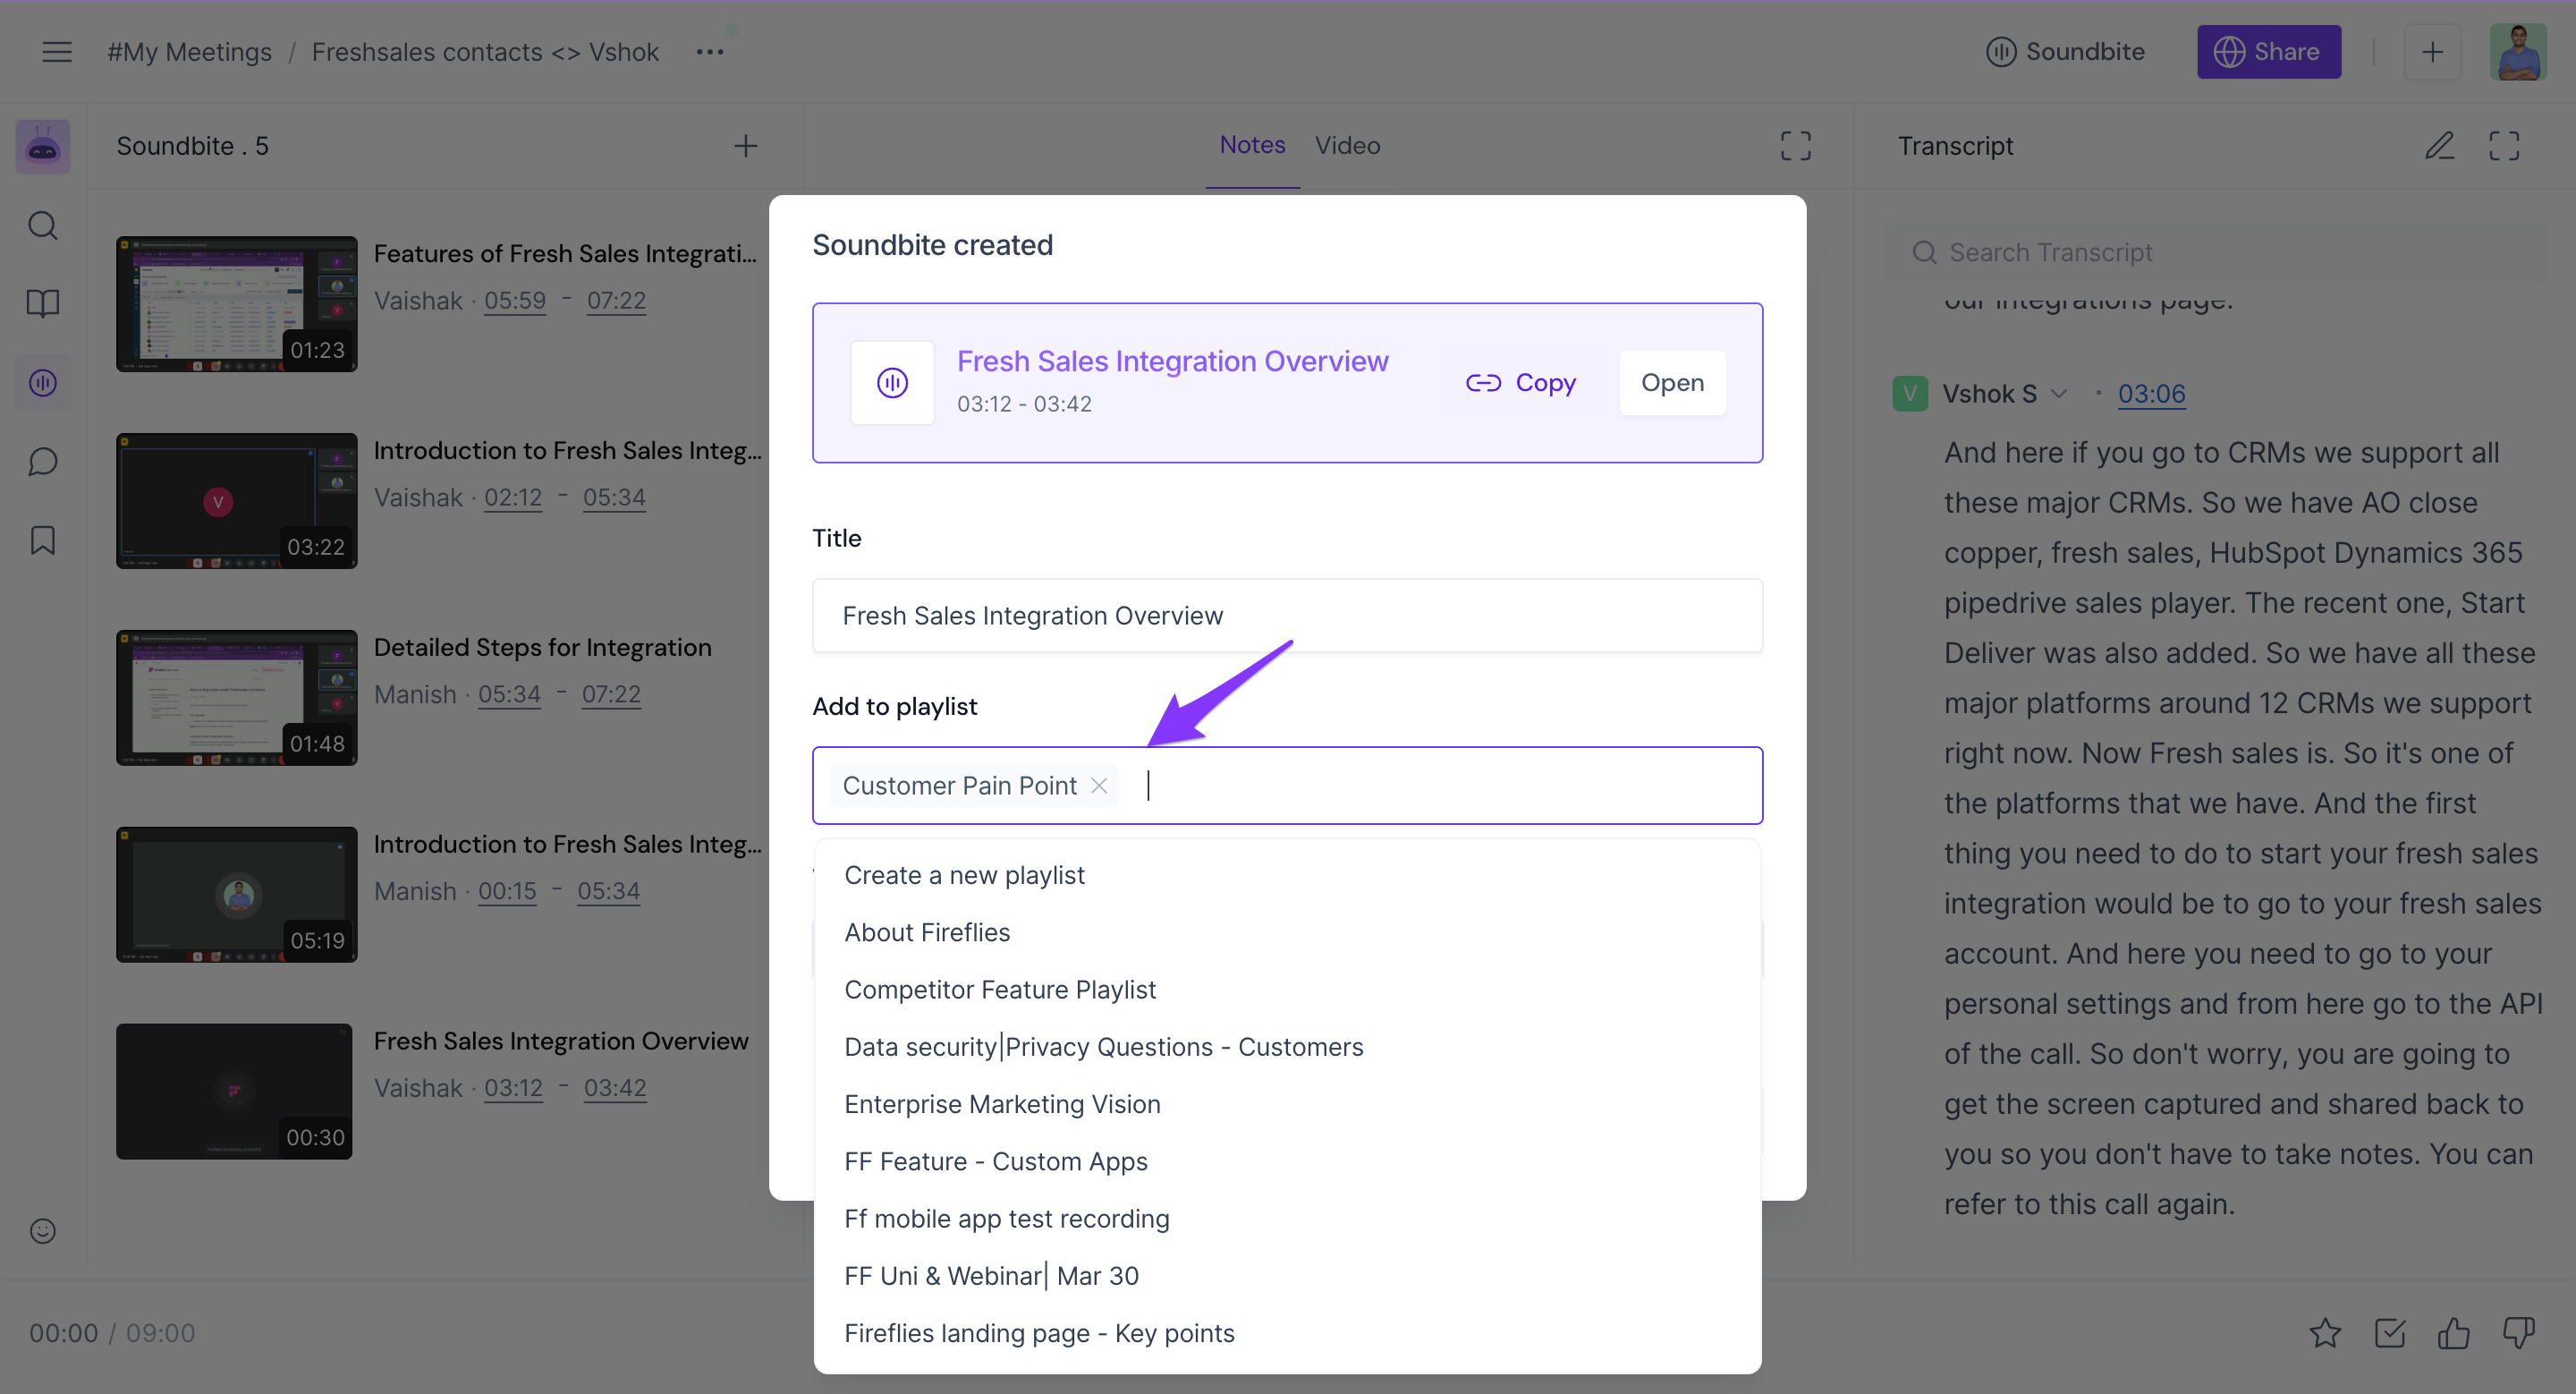Select Competitor Feature Playlist option

pos(1287,989)
